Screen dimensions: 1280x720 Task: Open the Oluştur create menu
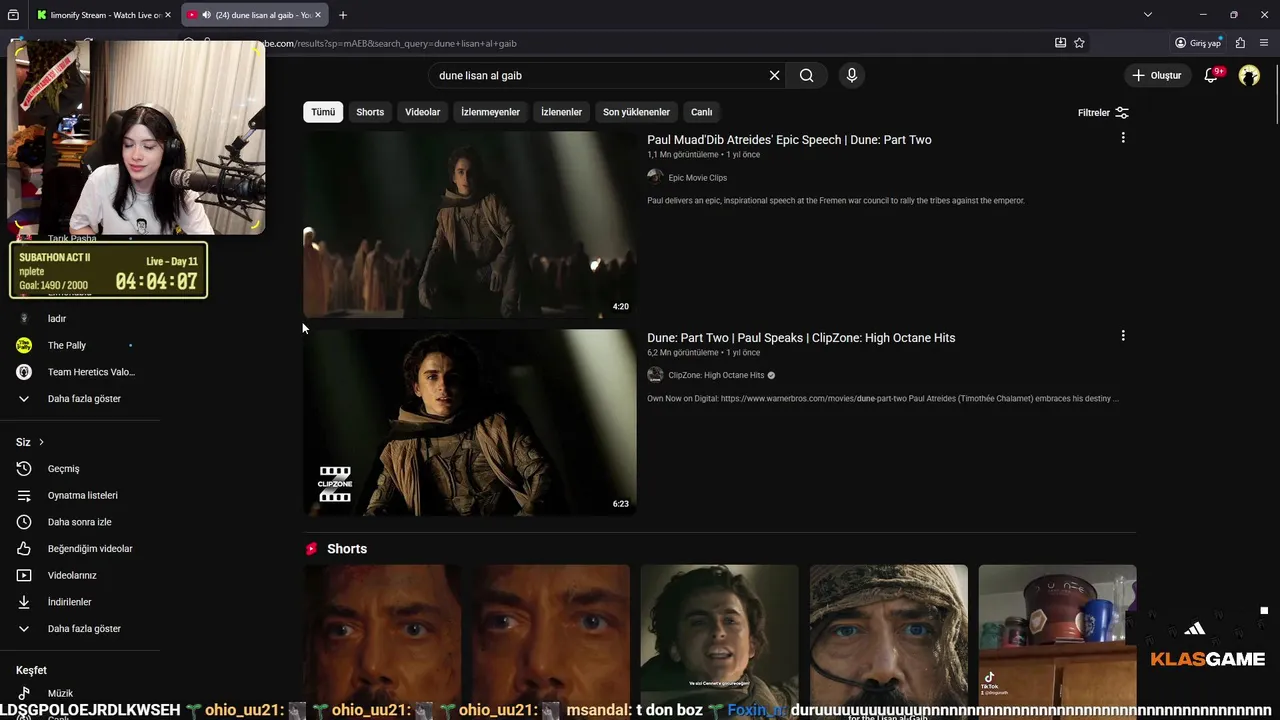[1157, 75]
